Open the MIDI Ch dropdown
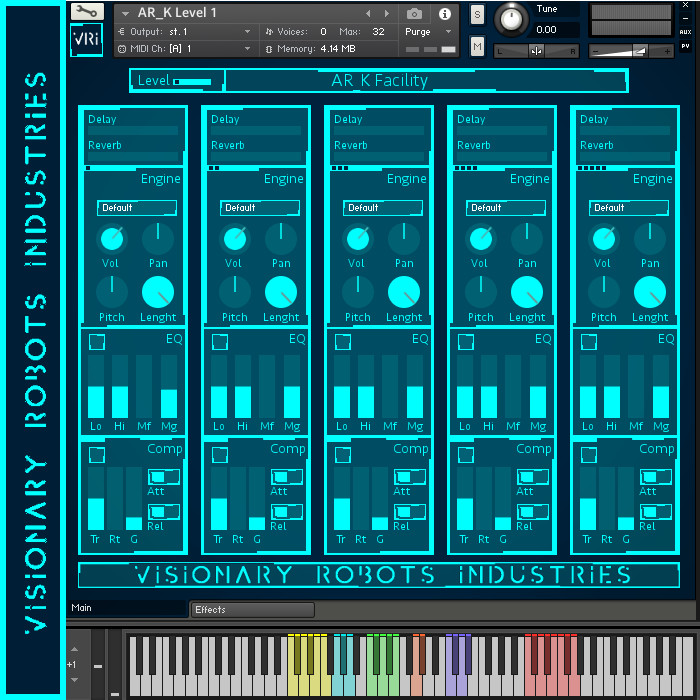This screenshot has width=700, height=700. click(x=247, y=48)
